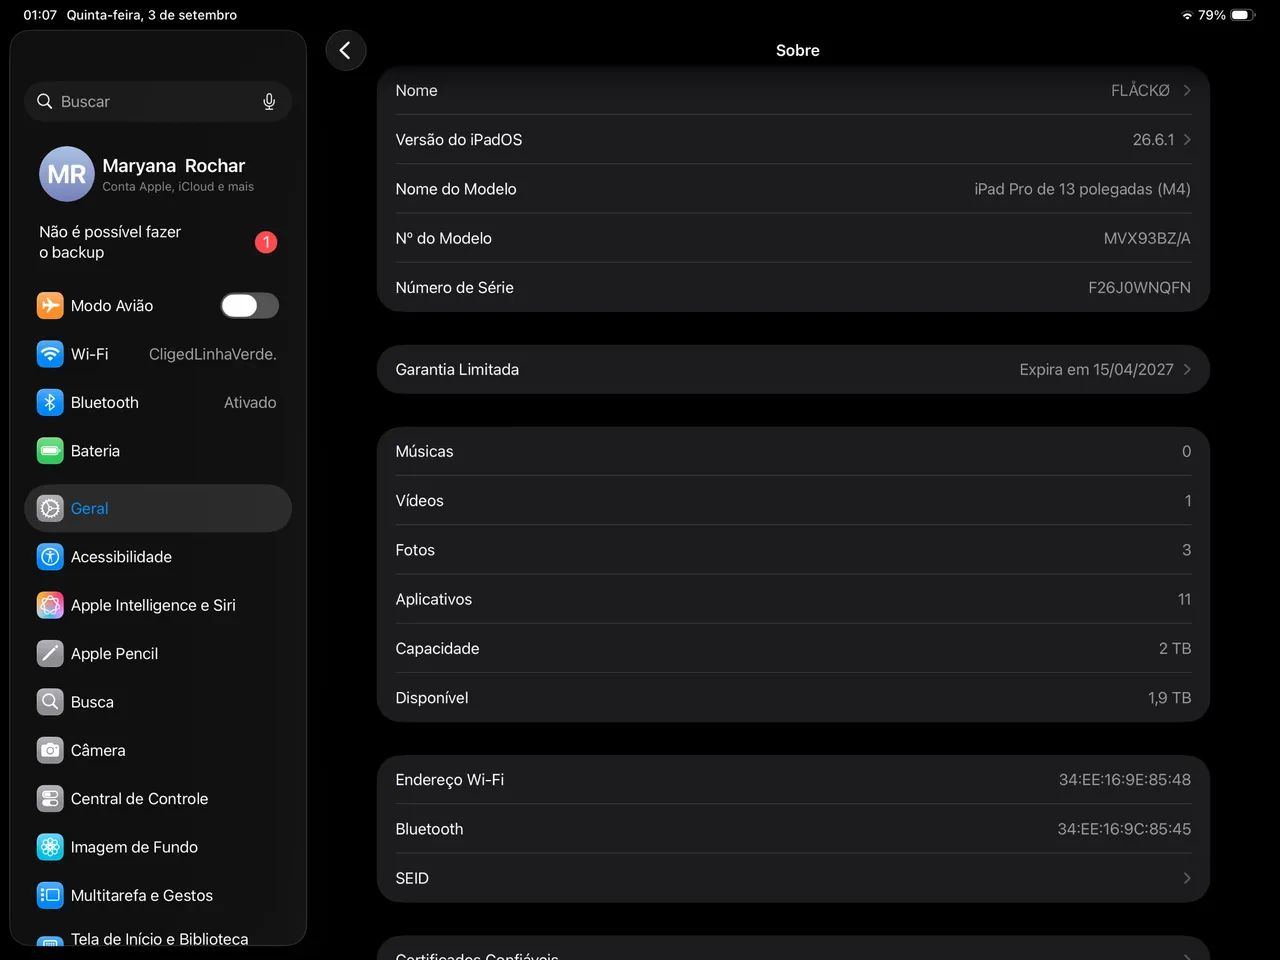
Task: Tap the microphone dictation icon
Action: [x=269, y=101]
